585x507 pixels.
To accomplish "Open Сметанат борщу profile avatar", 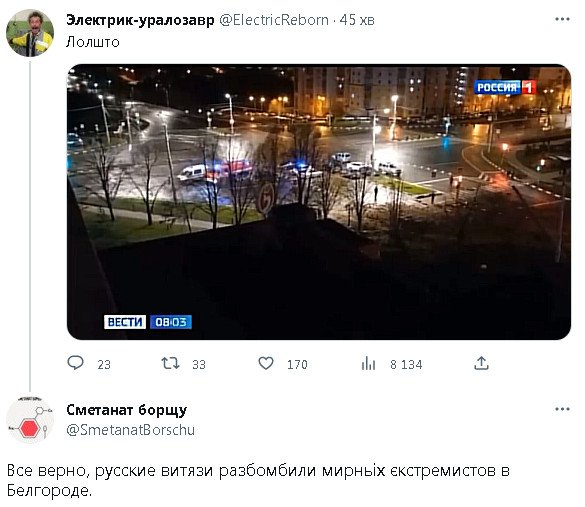I will pos(30,420).
